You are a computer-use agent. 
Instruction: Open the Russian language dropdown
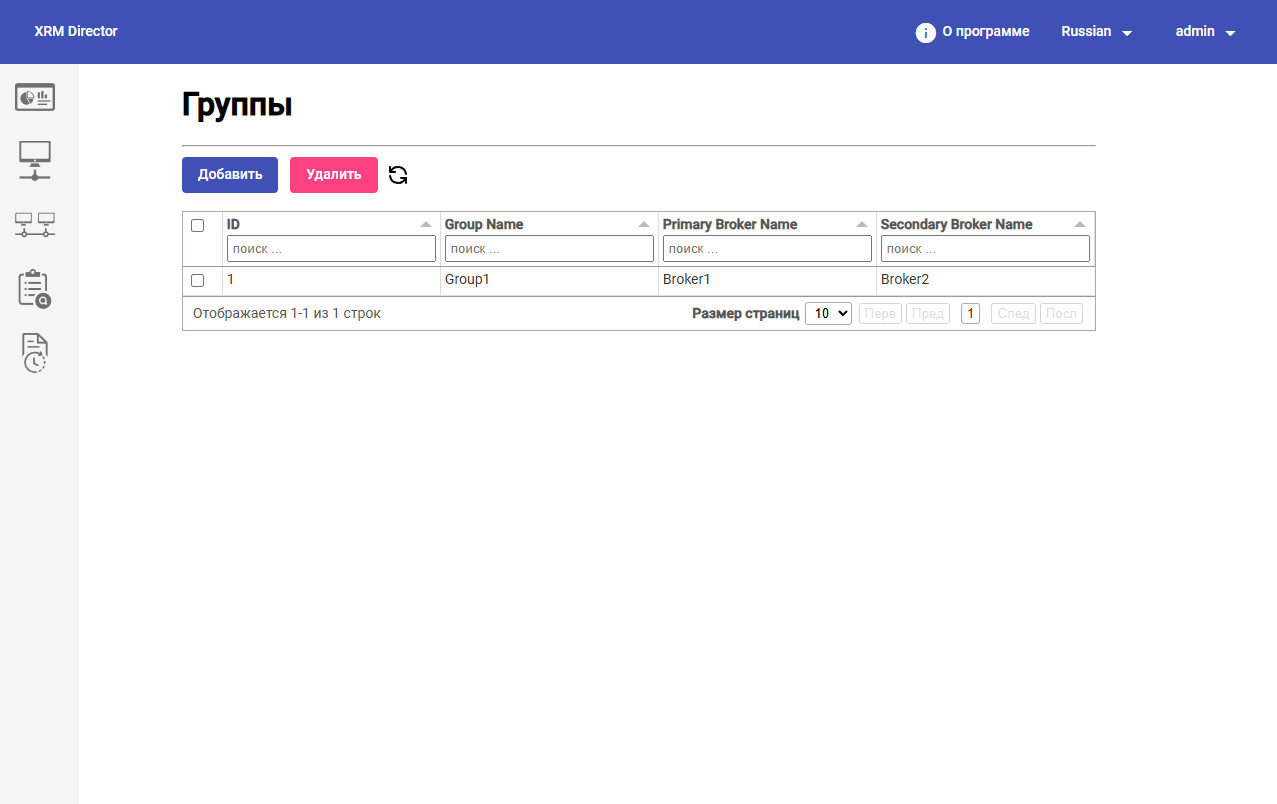tap(1096, 32)
